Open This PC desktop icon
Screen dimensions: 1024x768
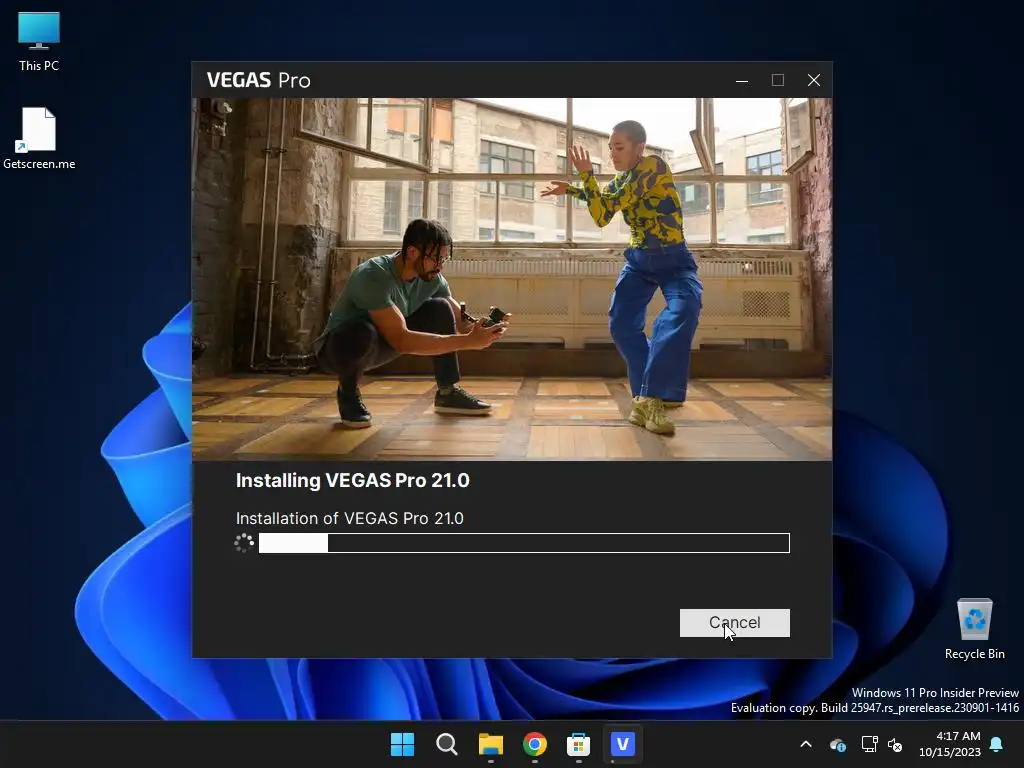[39, 42]
